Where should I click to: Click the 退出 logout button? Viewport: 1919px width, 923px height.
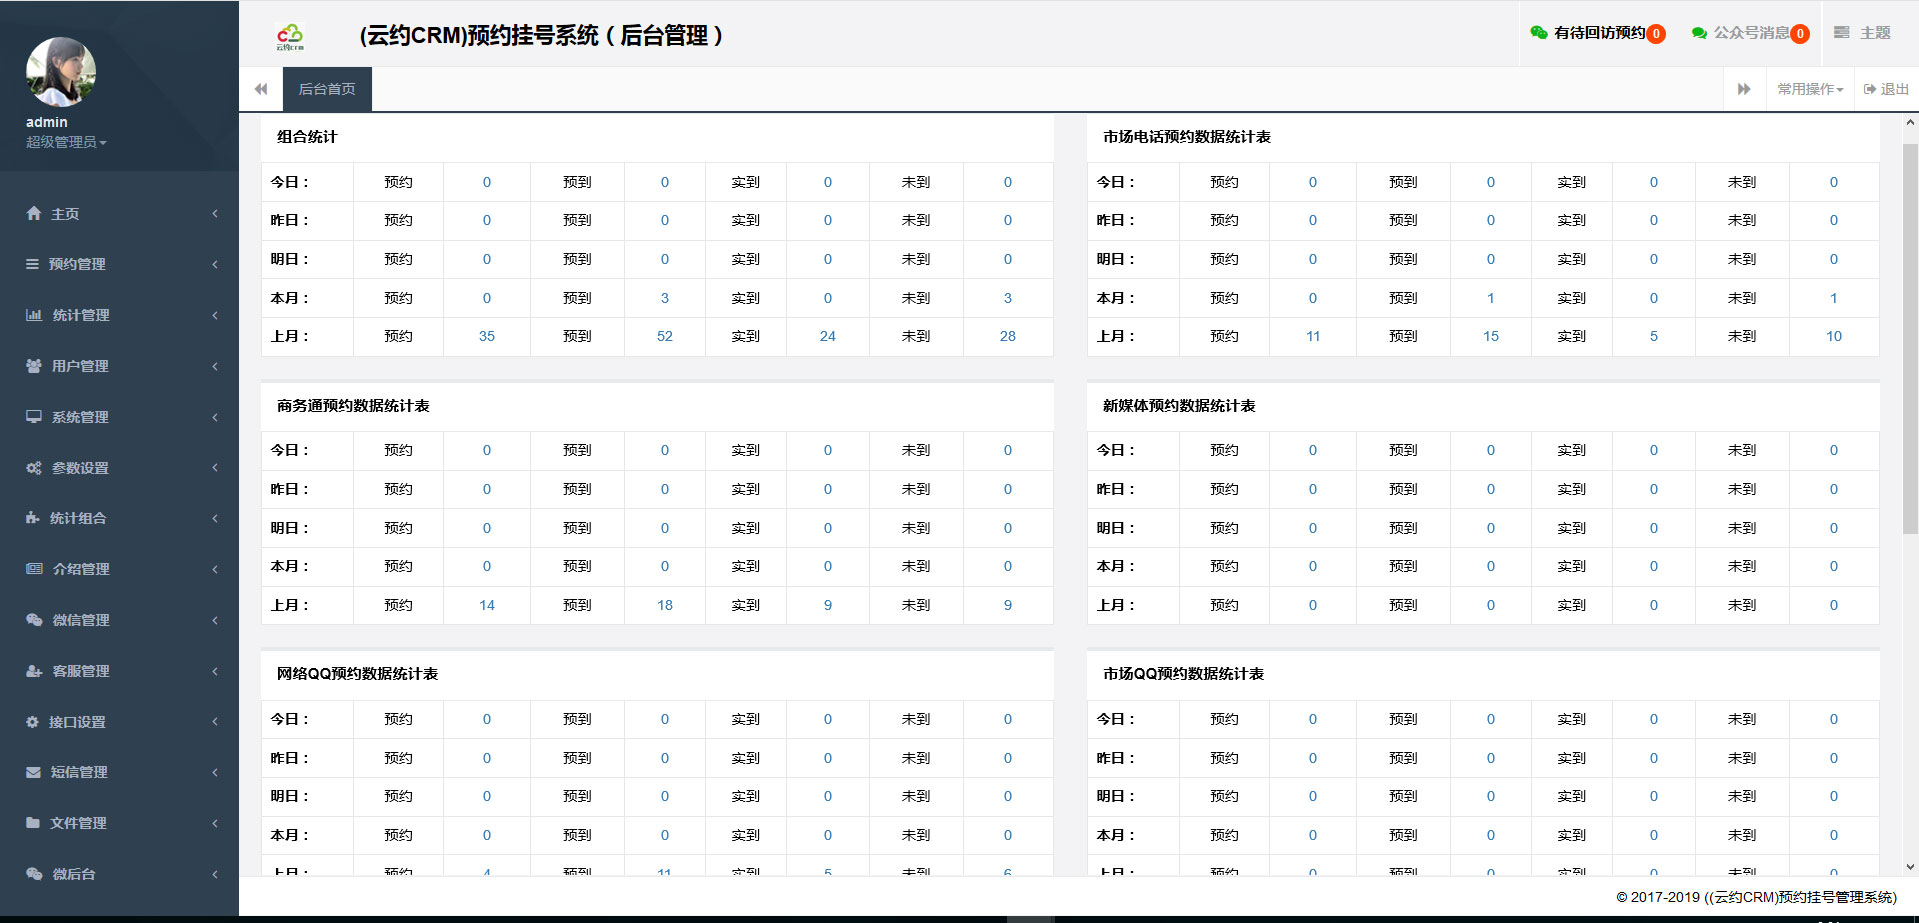1886,89
